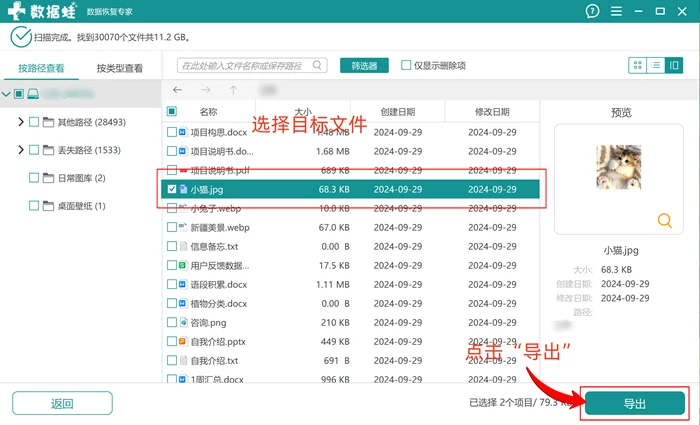Enable the 仅显示删除项 checkbox
700x425 pixels.
(x=406, y=65)
